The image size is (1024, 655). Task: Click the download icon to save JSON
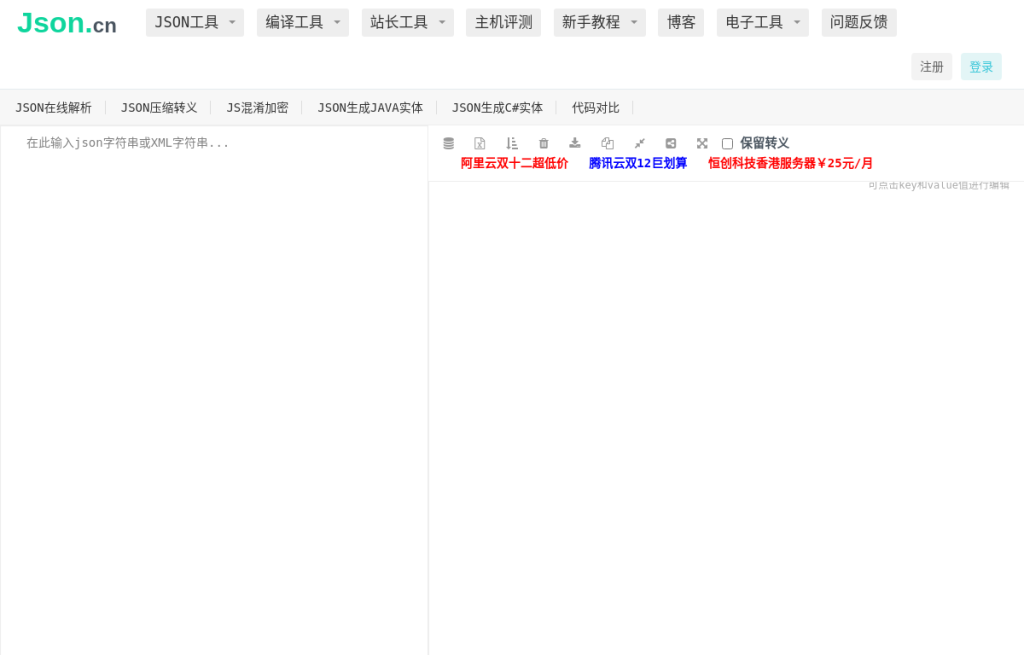(x=575, y=143)
